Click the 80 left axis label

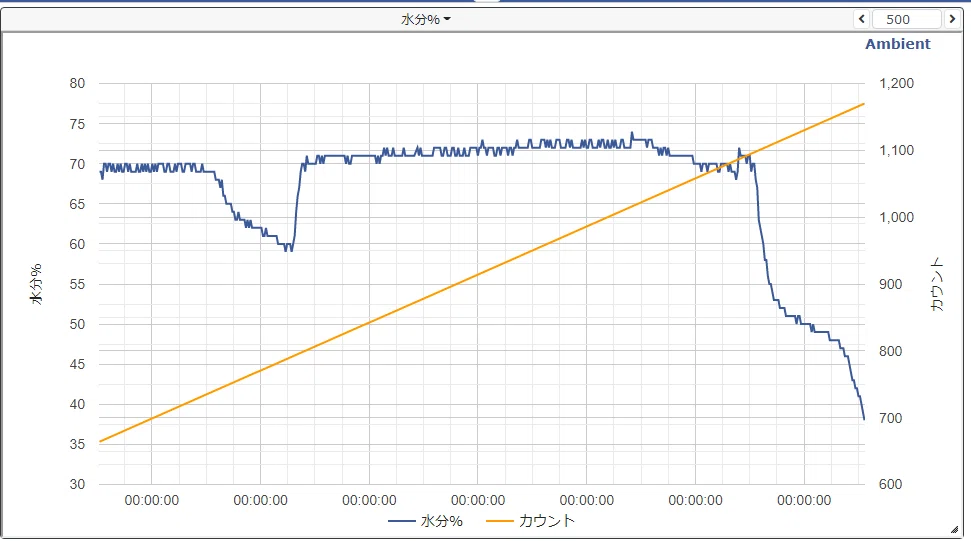[77, 83]
